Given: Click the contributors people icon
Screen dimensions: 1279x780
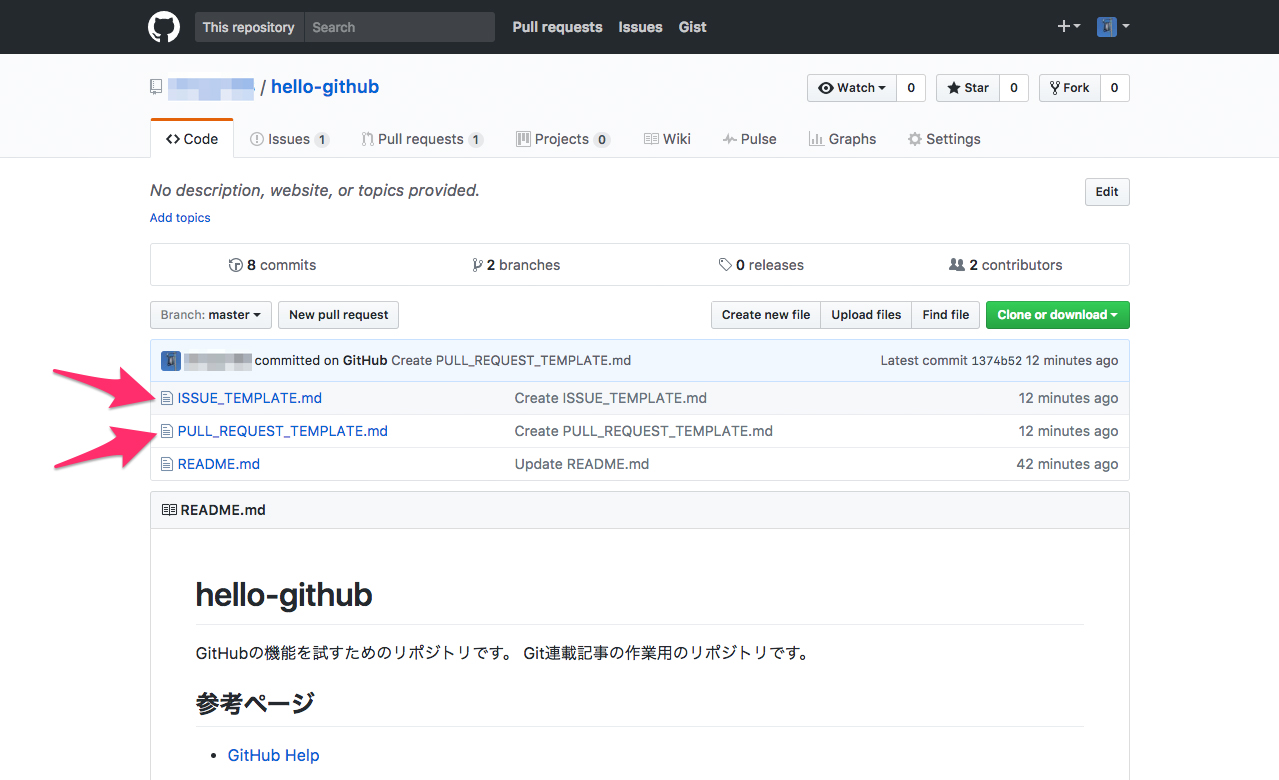Looking at the screenshot, I should (958, 264).
